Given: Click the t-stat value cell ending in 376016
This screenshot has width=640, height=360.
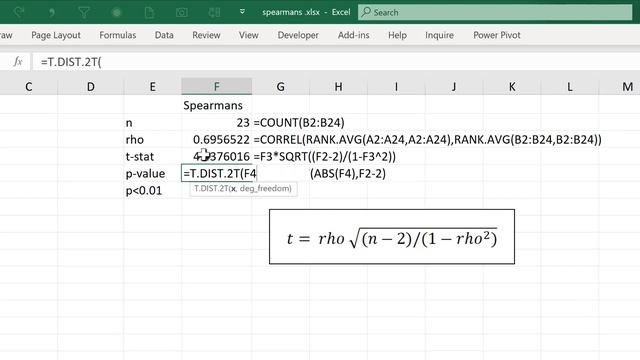Looking at the screenshot, I should click(x=217, y=156).
